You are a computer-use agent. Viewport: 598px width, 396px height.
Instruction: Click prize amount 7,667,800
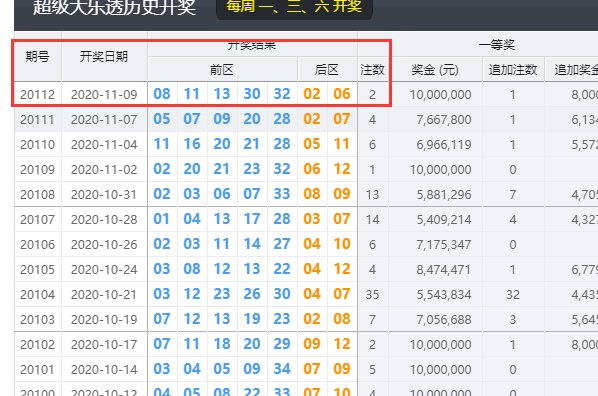444,120
